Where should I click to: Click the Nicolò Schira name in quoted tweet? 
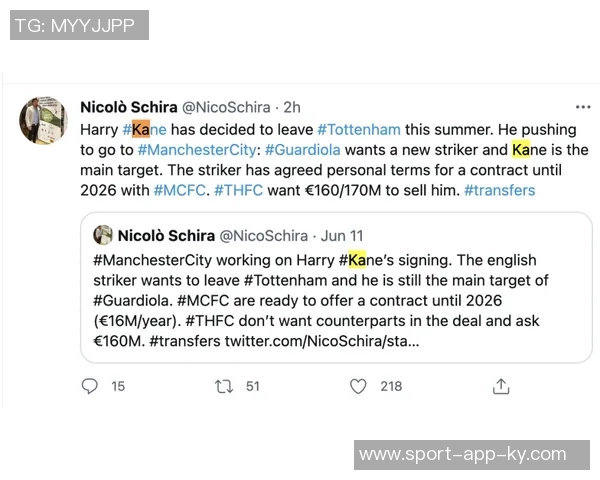(x=166, y=236)
